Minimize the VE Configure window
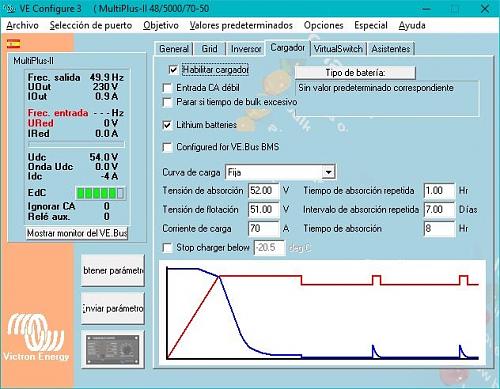This screenshot has width=500, height=389. (x=426, y=9)
